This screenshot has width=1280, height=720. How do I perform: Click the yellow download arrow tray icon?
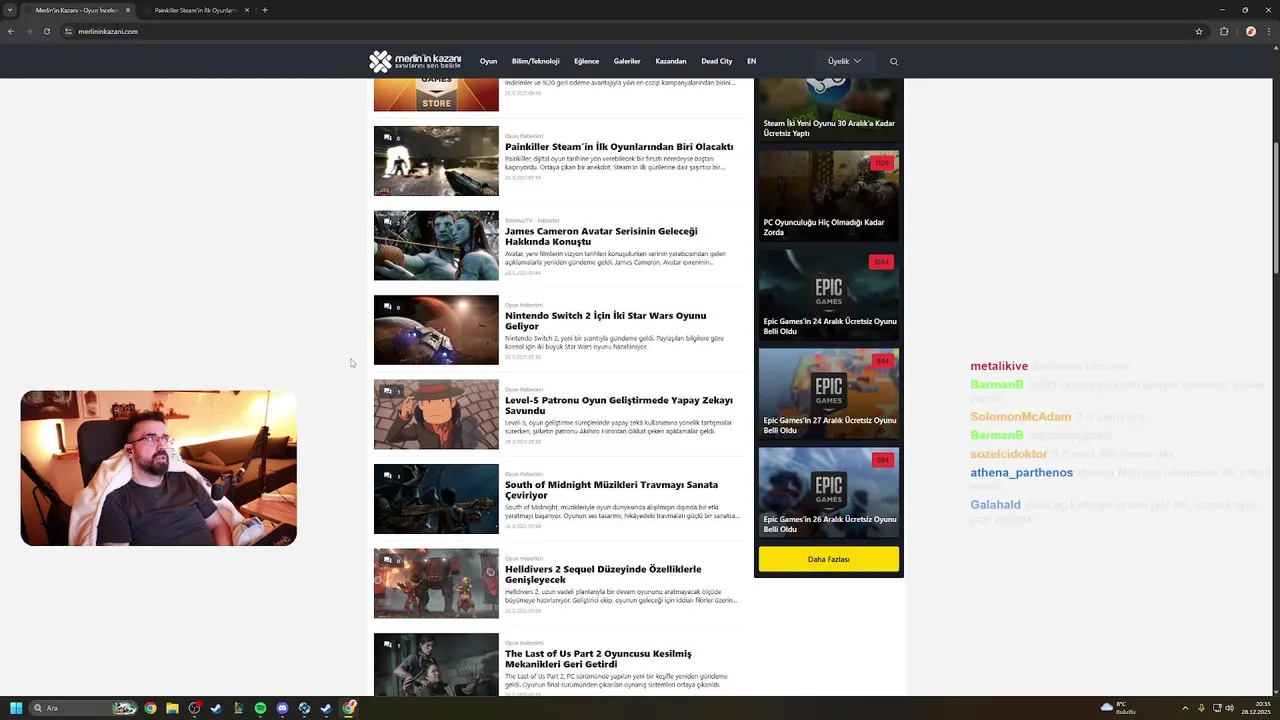[1201, 708]
